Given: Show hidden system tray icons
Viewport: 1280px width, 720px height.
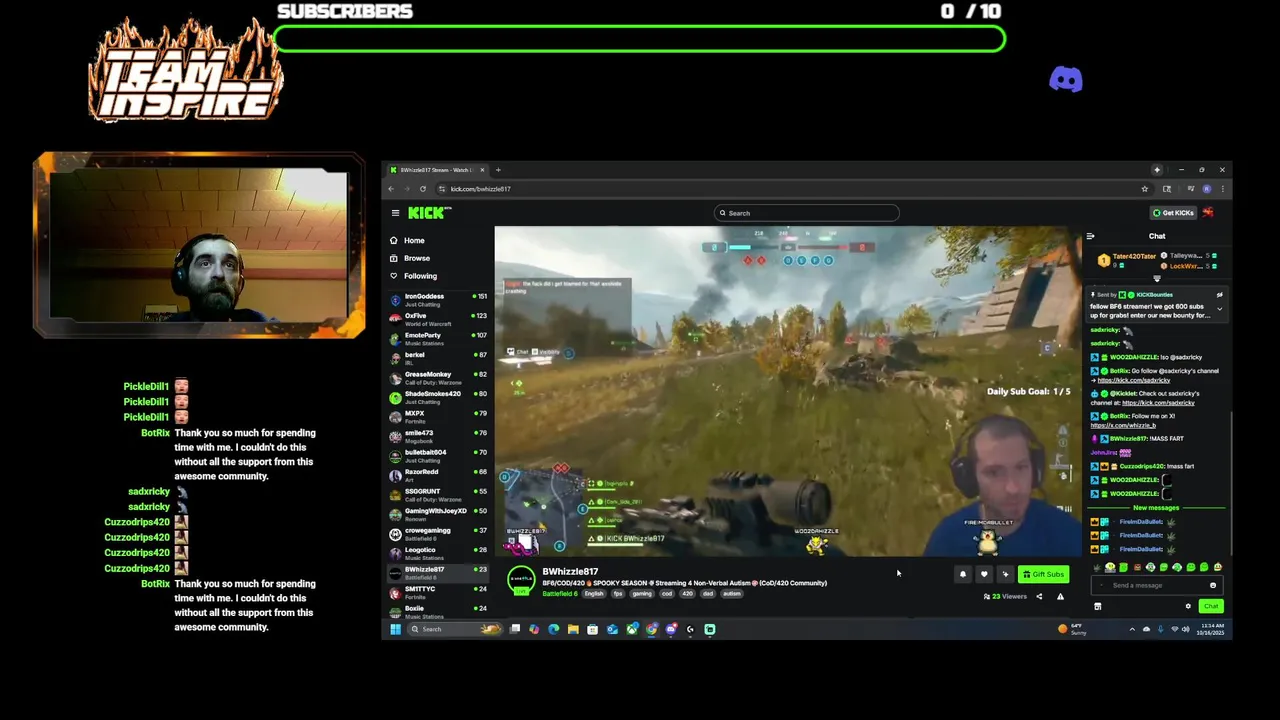Looking at the screenshot, I should pyautogui.click(x=1132, y=629).
